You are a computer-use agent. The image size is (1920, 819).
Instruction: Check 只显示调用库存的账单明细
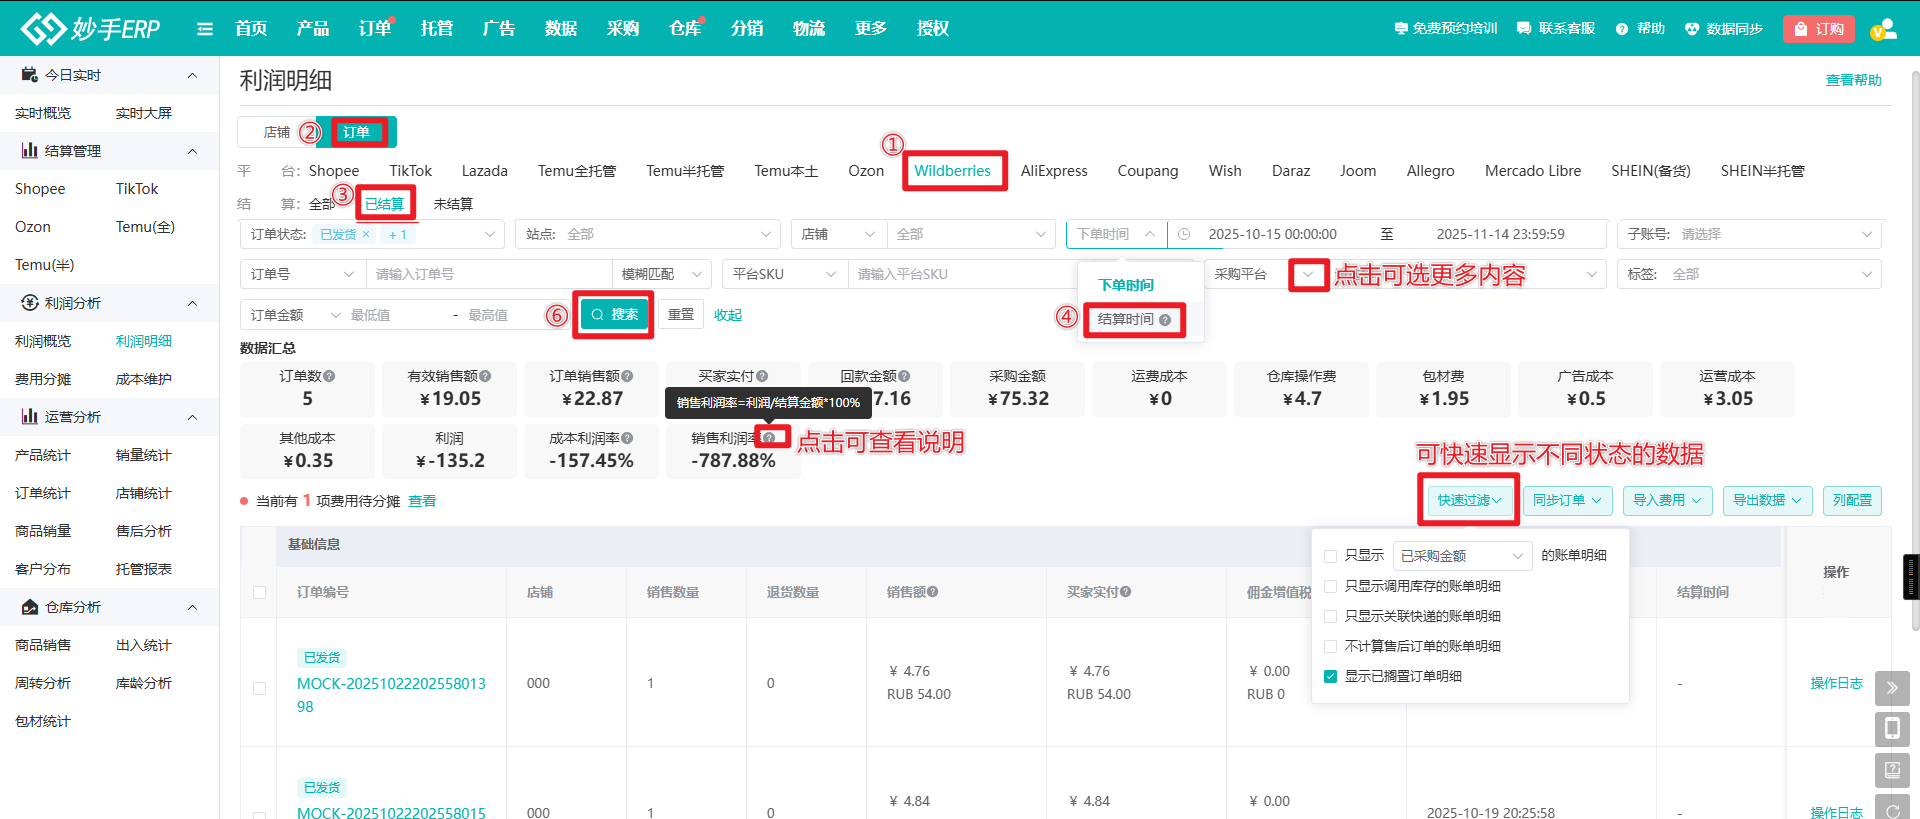(1331, 586)
